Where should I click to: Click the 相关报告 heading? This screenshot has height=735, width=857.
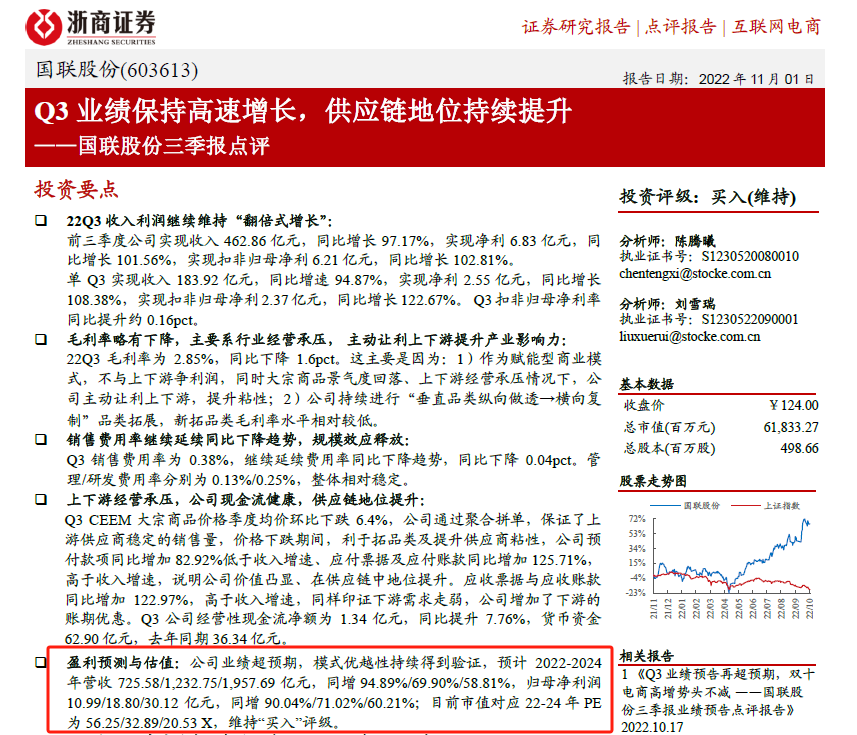click(647, 656)
